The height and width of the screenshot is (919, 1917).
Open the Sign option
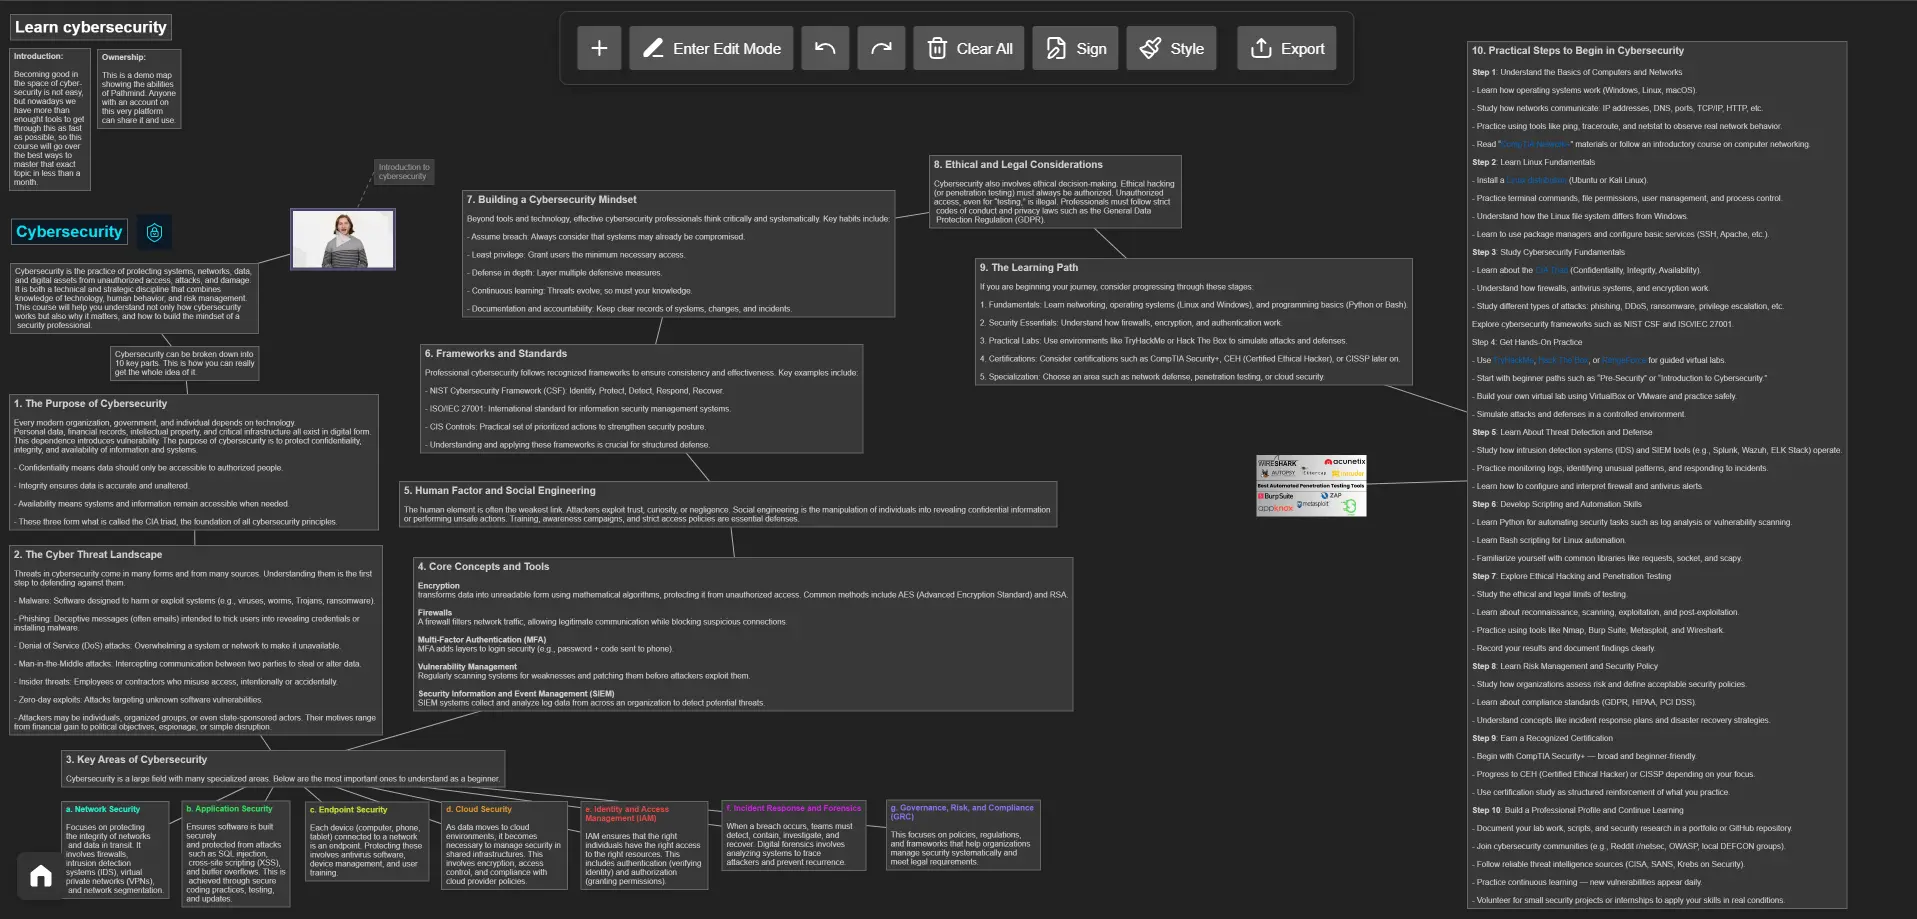[1076, 48]
